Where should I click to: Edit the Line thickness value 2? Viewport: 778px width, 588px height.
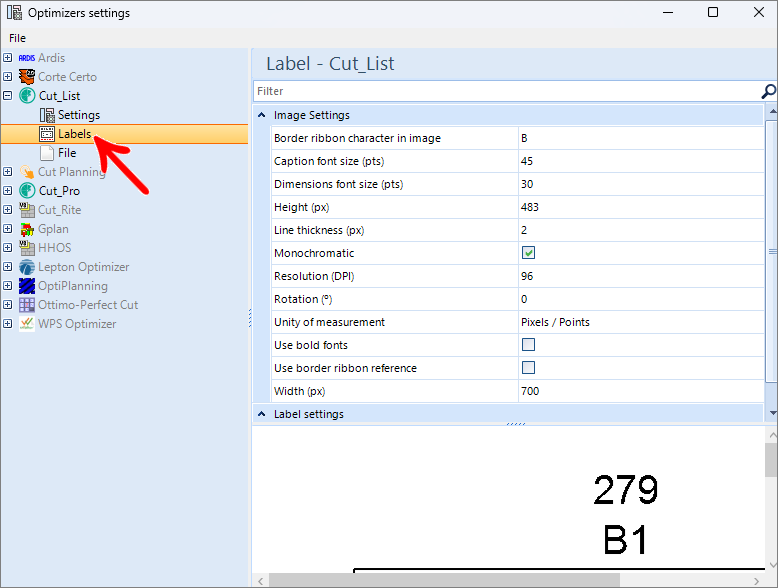[x=641, y=230]
